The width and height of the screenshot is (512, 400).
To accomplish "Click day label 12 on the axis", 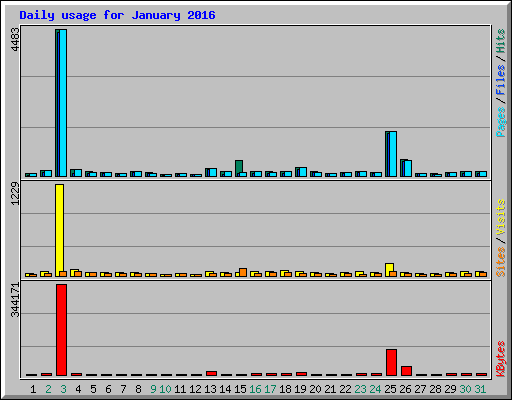I will 195,389.
